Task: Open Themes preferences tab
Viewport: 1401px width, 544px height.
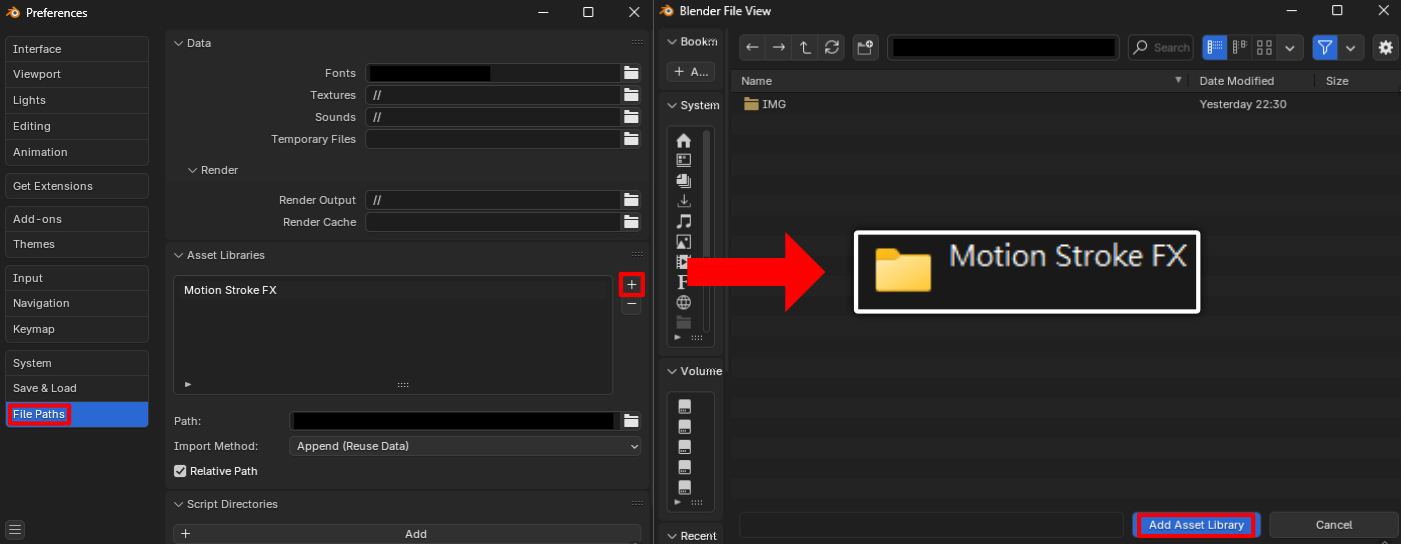Action: [77, 244]
